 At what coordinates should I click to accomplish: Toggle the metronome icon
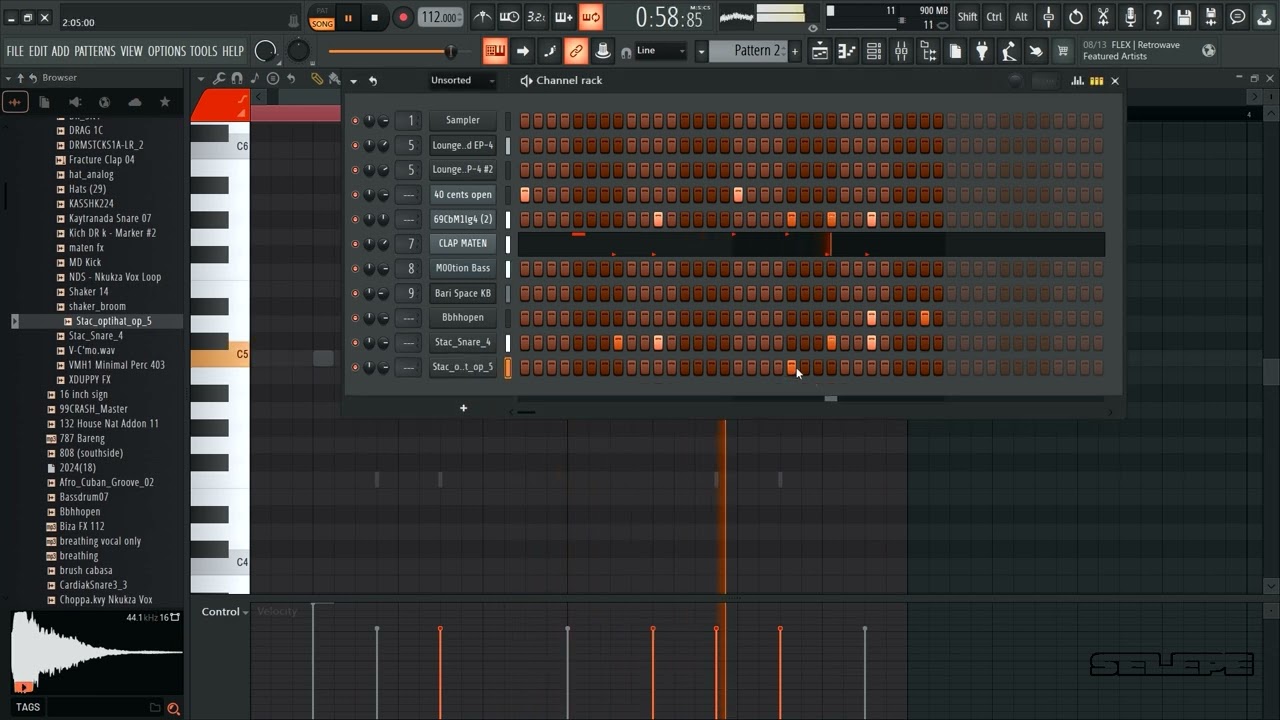tap(483, 17)
